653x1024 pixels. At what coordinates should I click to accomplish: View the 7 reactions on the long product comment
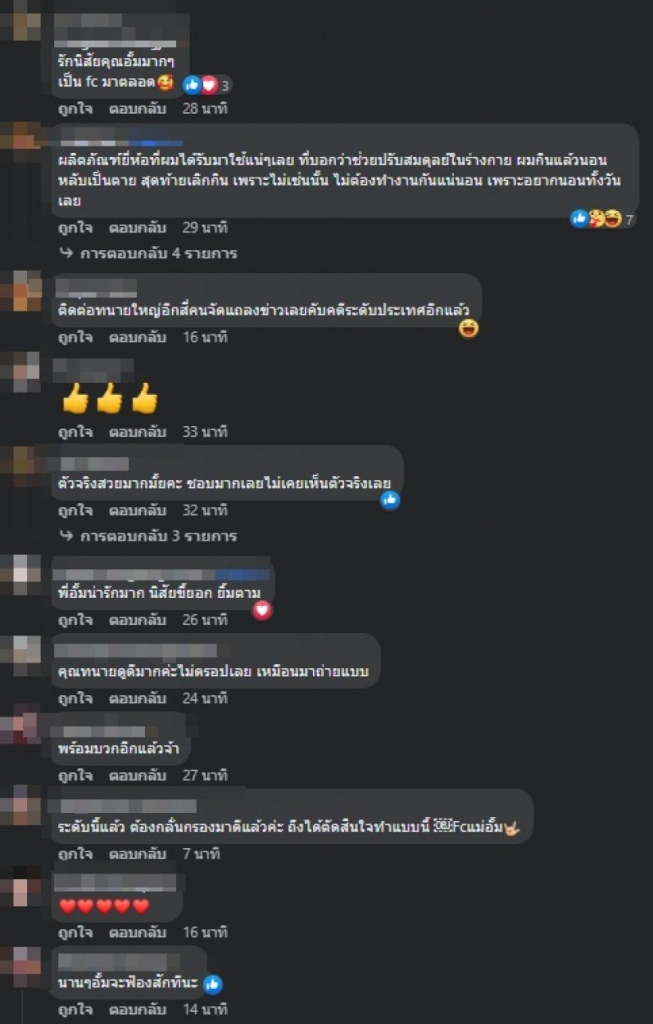point(603,219)
